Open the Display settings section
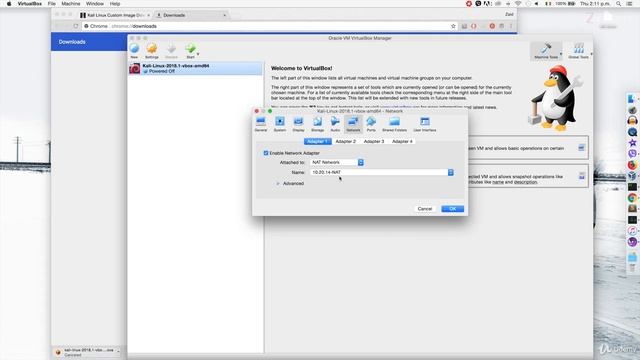Image resolution: width=640 pixels, height=360 pixels. coord(298,124)
